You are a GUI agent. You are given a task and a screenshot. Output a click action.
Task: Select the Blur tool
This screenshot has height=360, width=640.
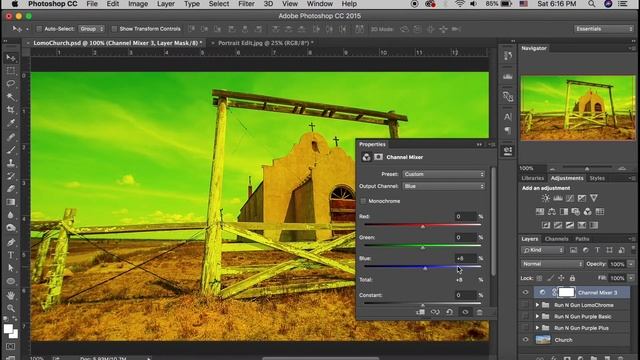[x=11, y=215]
